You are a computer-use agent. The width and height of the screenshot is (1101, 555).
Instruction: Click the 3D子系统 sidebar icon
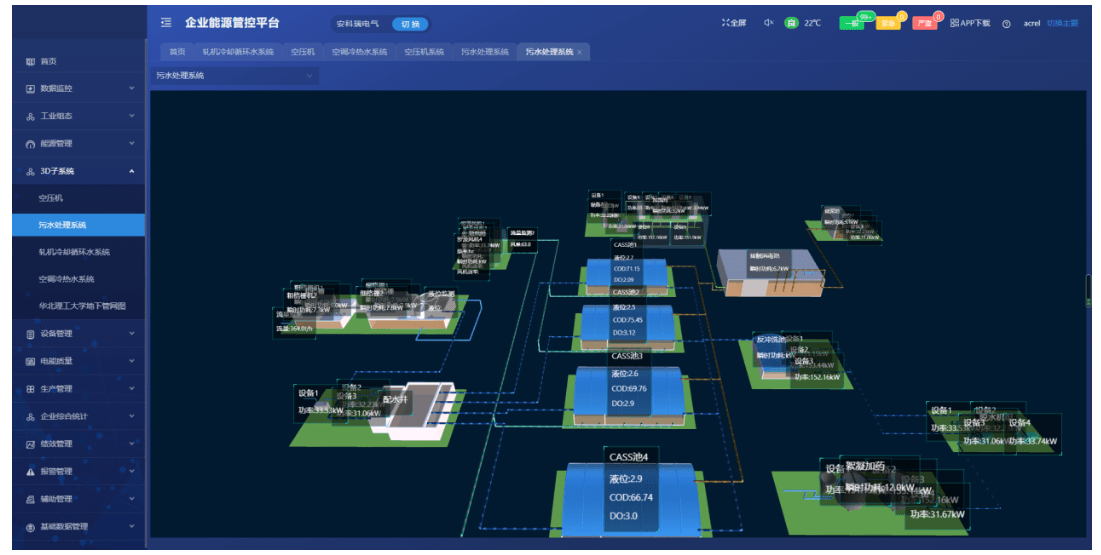(30, 171)
